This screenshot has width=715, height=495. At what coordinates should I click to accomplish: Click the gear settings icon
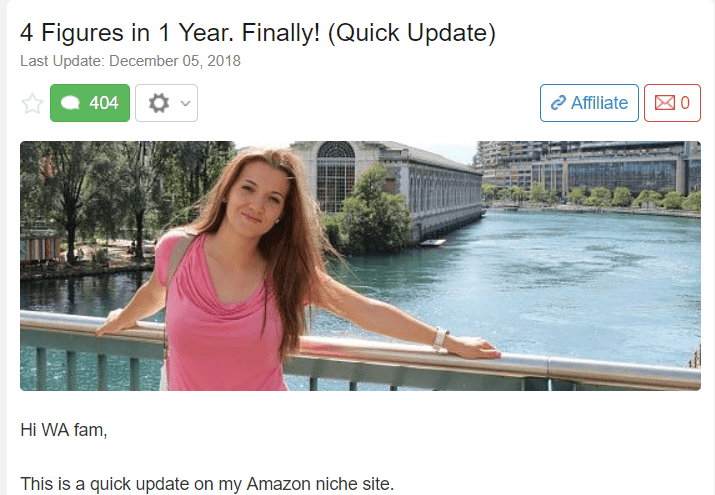[x=159, y=103]
